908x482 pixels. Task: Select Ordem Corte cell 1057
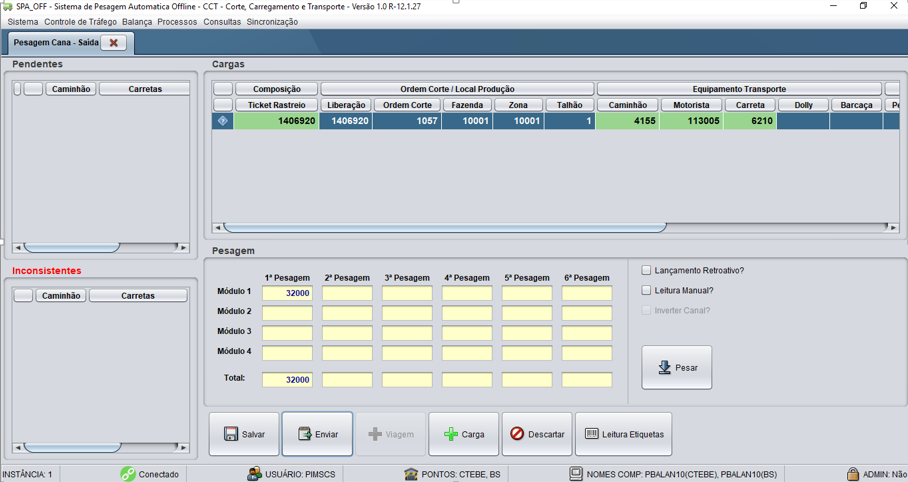point(407,120)
